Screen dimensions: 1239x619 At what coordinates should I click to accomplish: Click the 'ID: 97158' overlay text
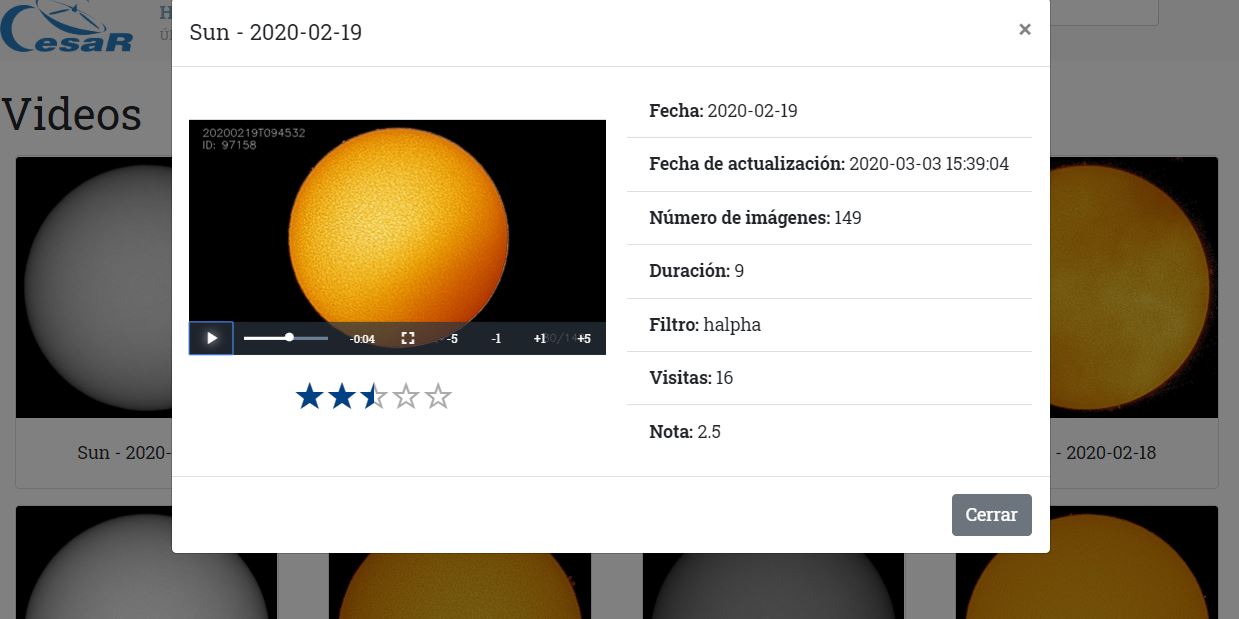tap(230, 145)
